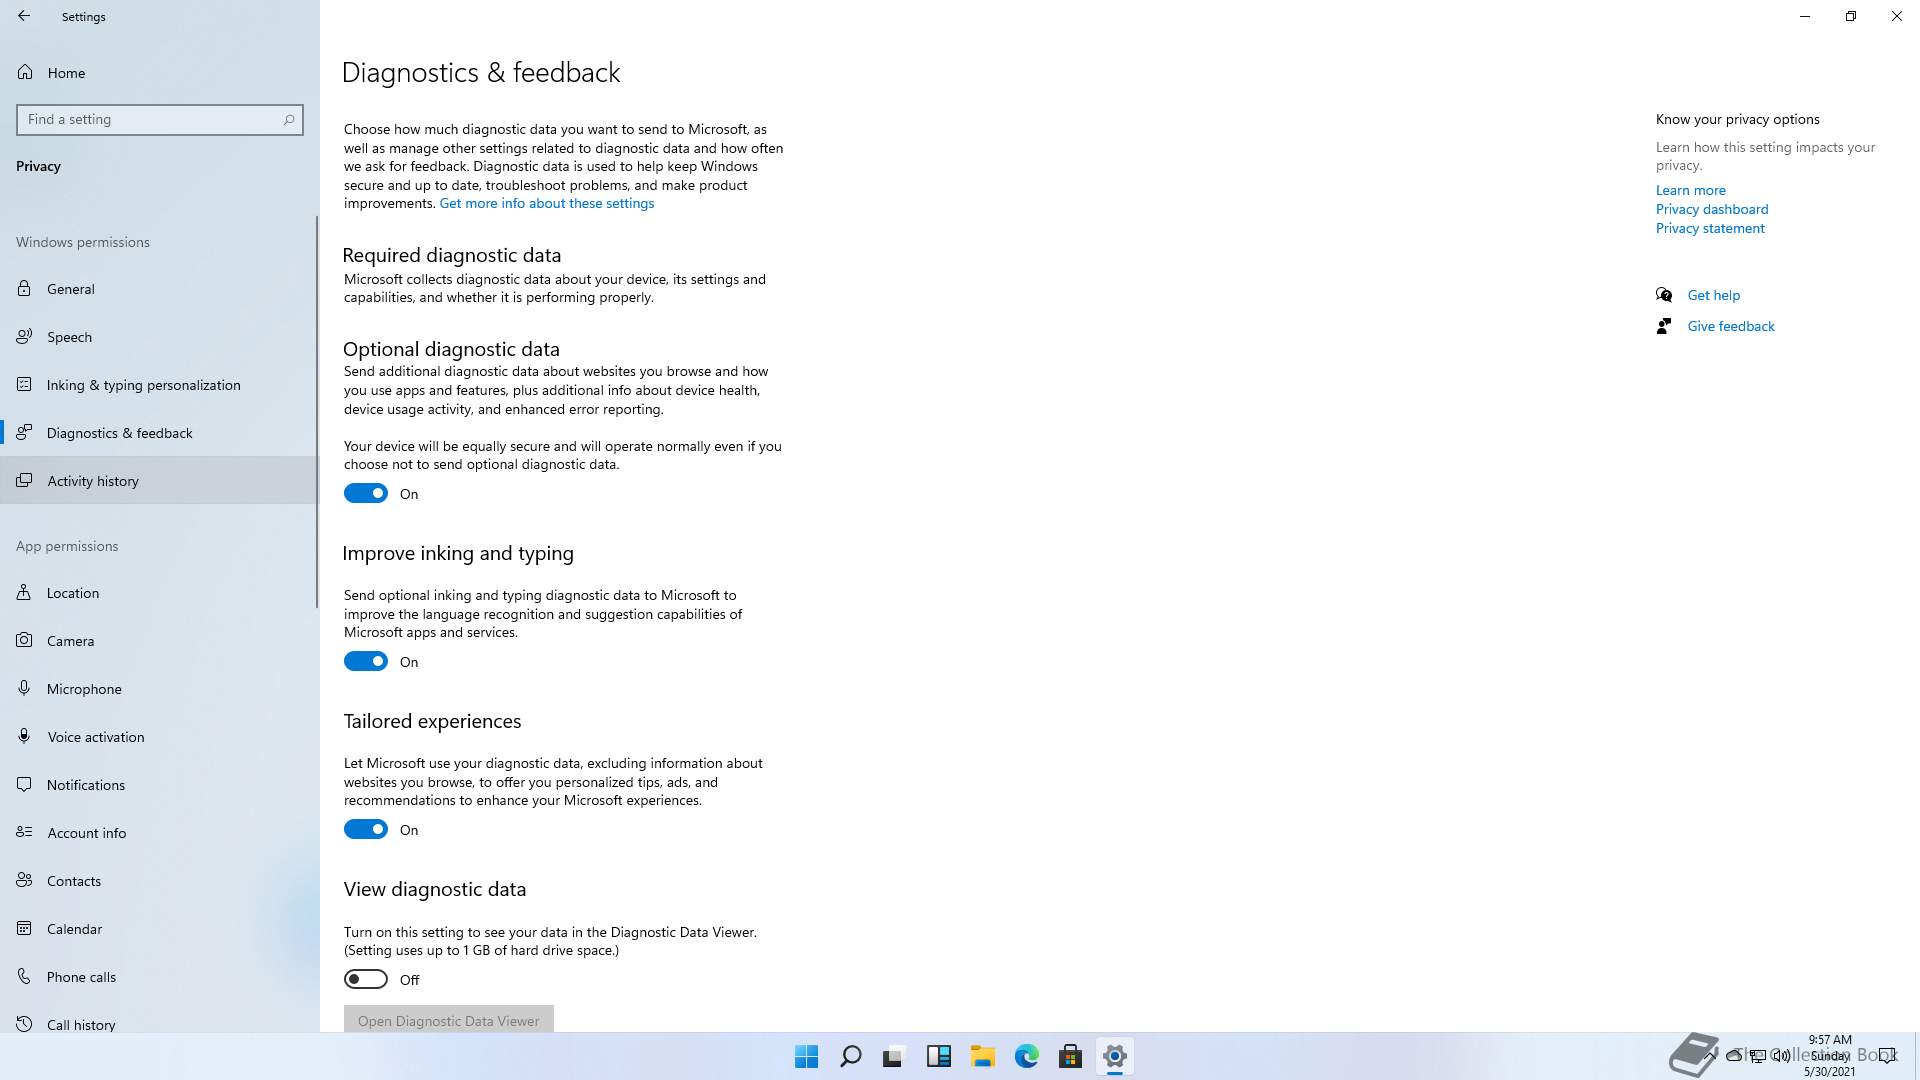Viewport: 1920px width, 1080px height.
Task: Click the Home house icon
Action: pyautogui.click(x=25, y=72)
